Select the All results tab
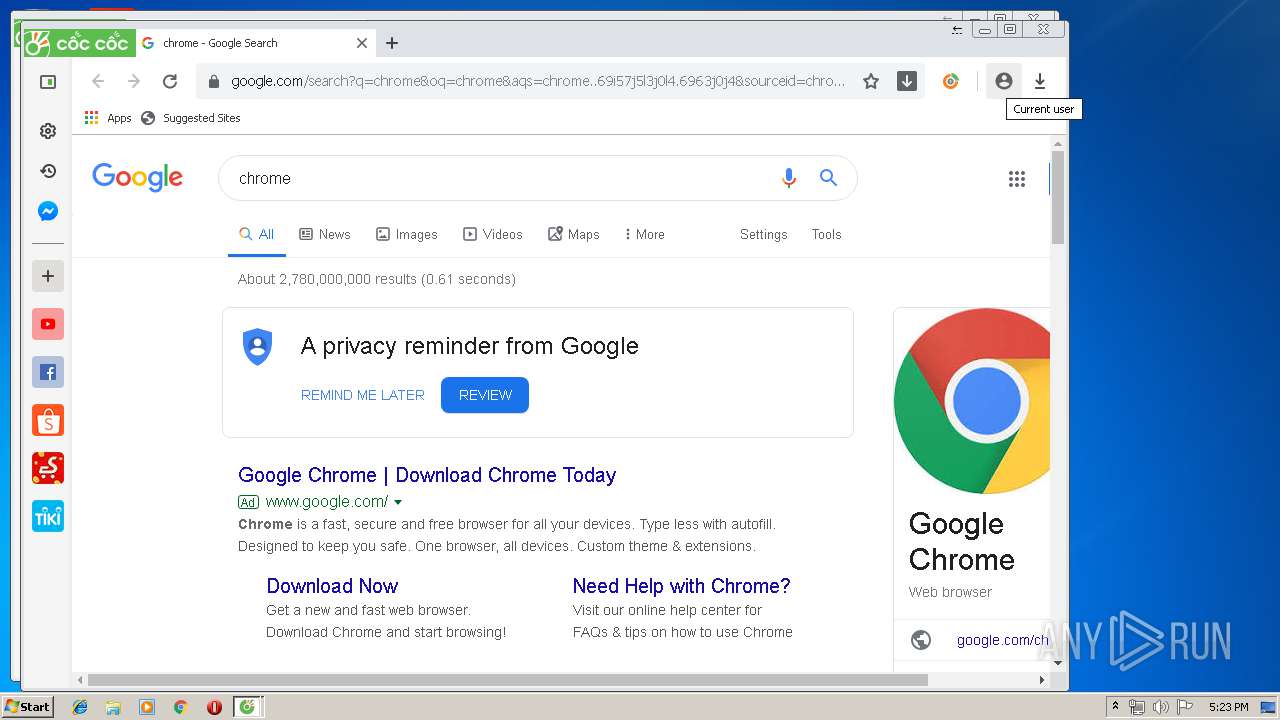 click(257, 235)
